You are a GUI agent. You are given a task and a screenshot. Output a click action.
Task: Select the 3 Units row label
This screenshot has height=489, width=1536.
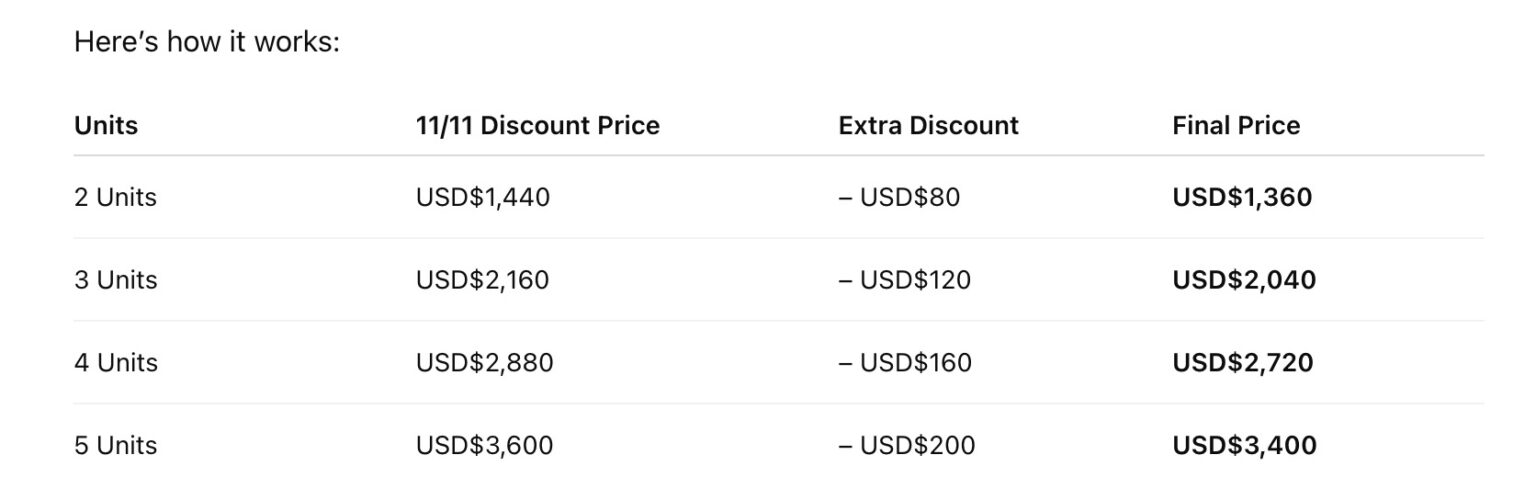click(115, 280)
